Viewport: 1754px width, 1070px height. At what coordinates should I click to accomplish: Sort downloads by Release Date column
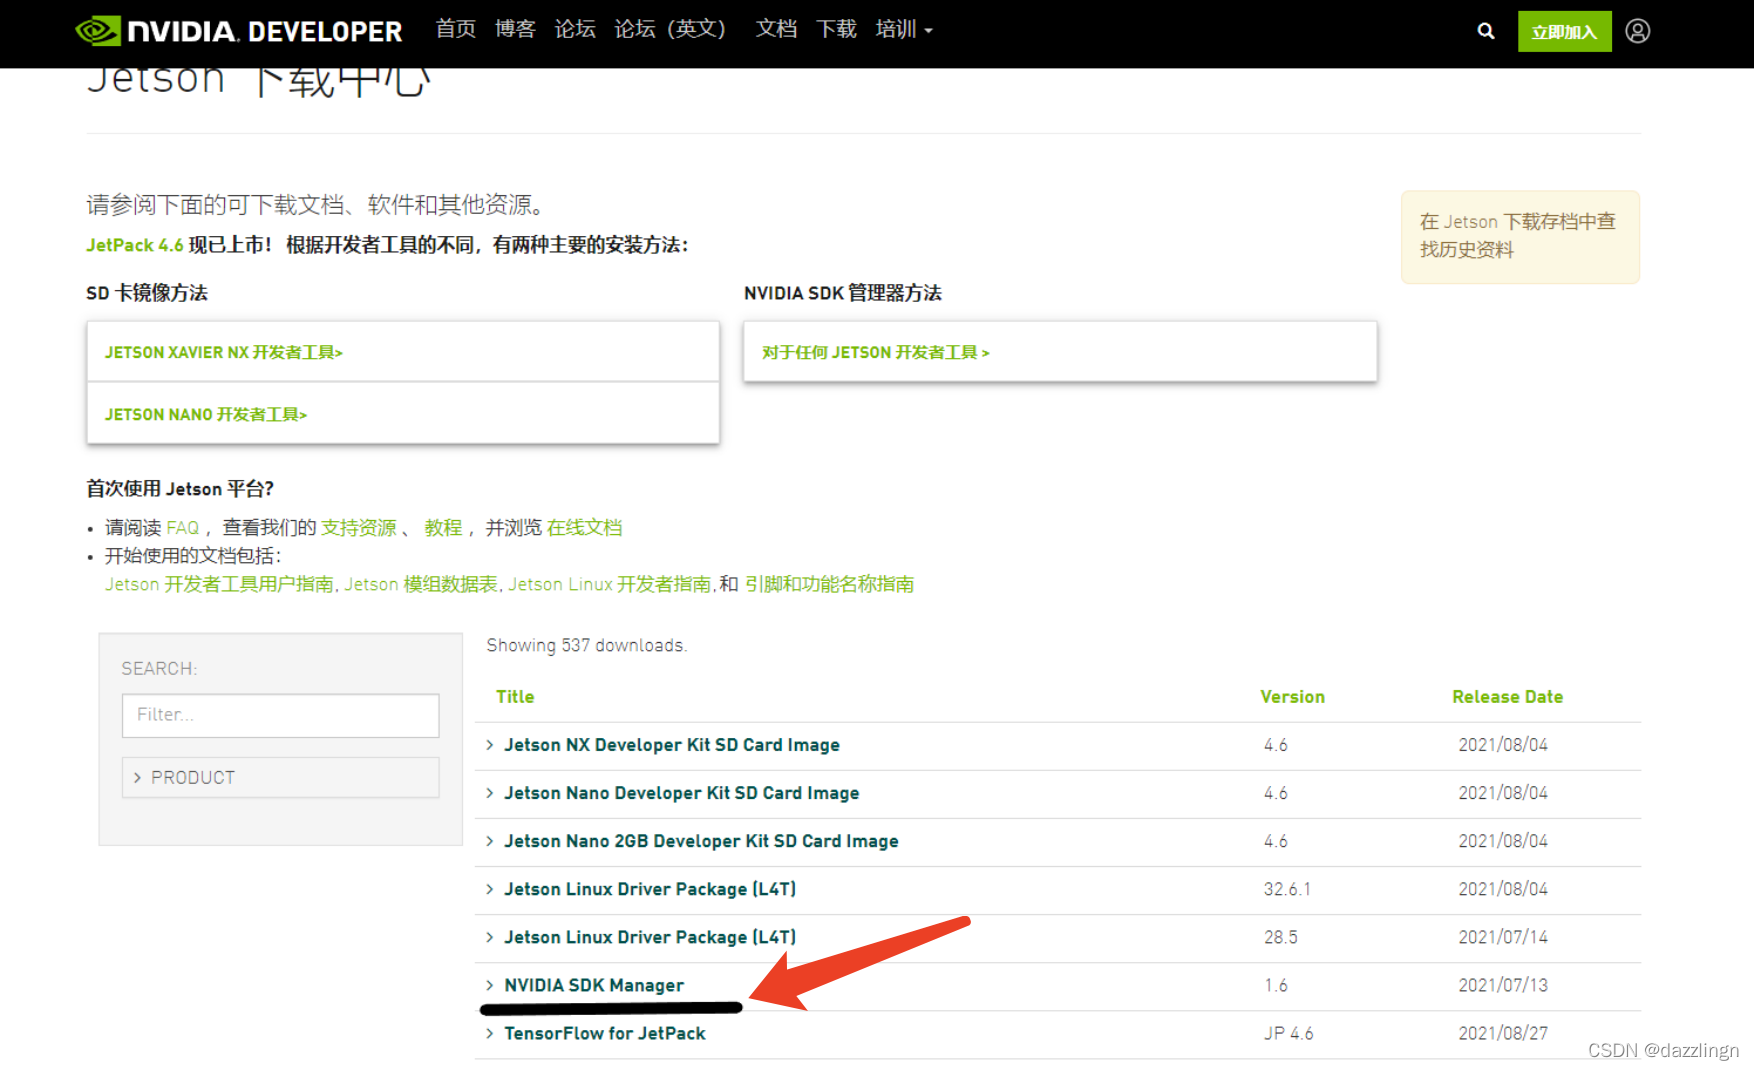pos(1507,697)
